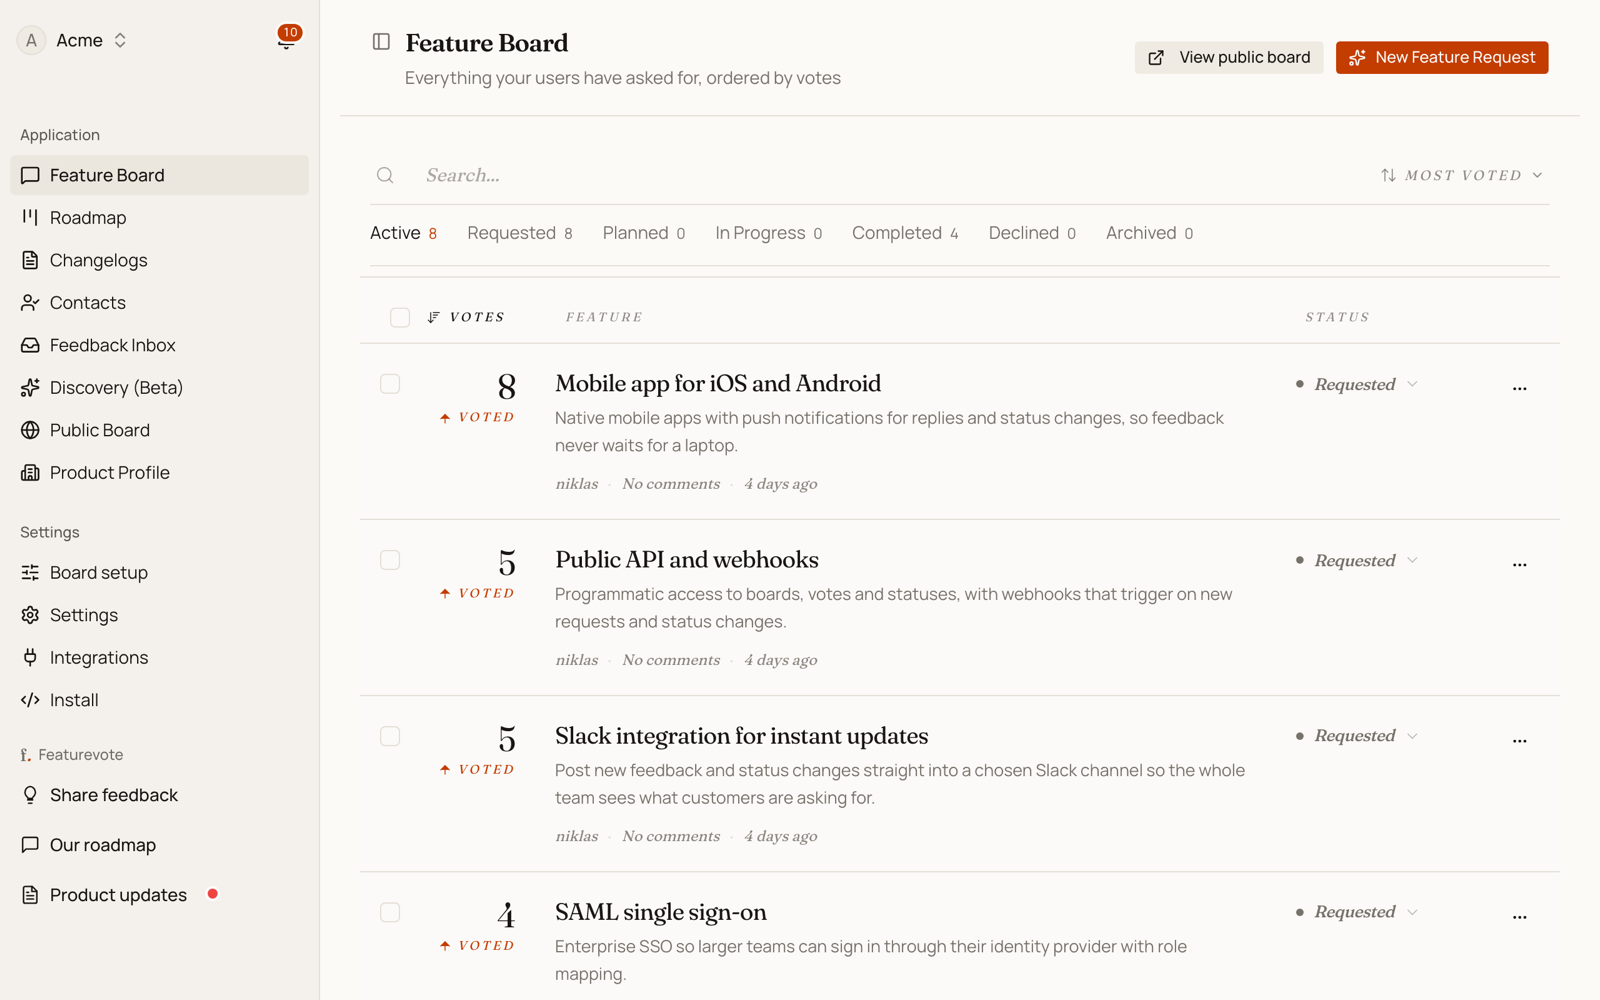
Task: Open status dropdown for Slack integration row
Action: [x=1357, y=736]
